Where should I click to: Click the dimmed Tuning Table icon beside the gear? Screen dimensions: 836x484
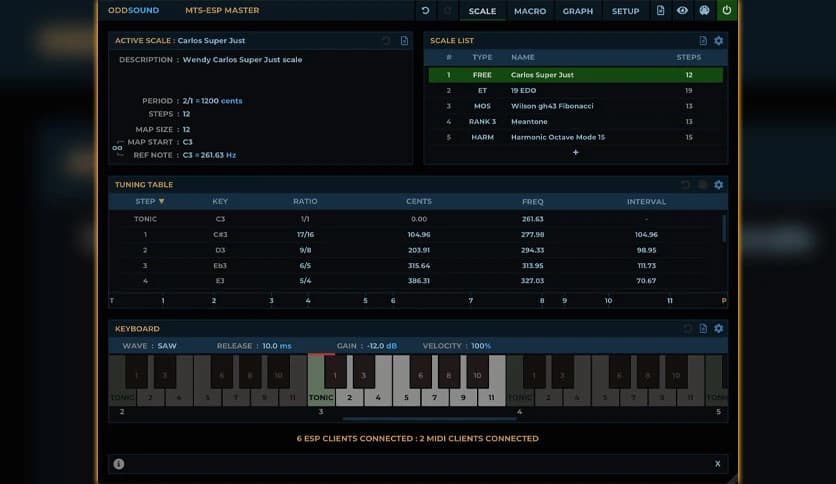[703, 184]
